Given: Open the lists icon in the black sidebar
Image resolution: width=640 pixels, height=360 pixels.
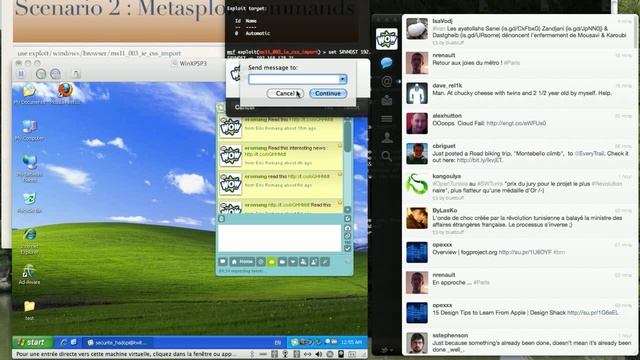Looking at the screenshot, I should (x=386, y=119).
